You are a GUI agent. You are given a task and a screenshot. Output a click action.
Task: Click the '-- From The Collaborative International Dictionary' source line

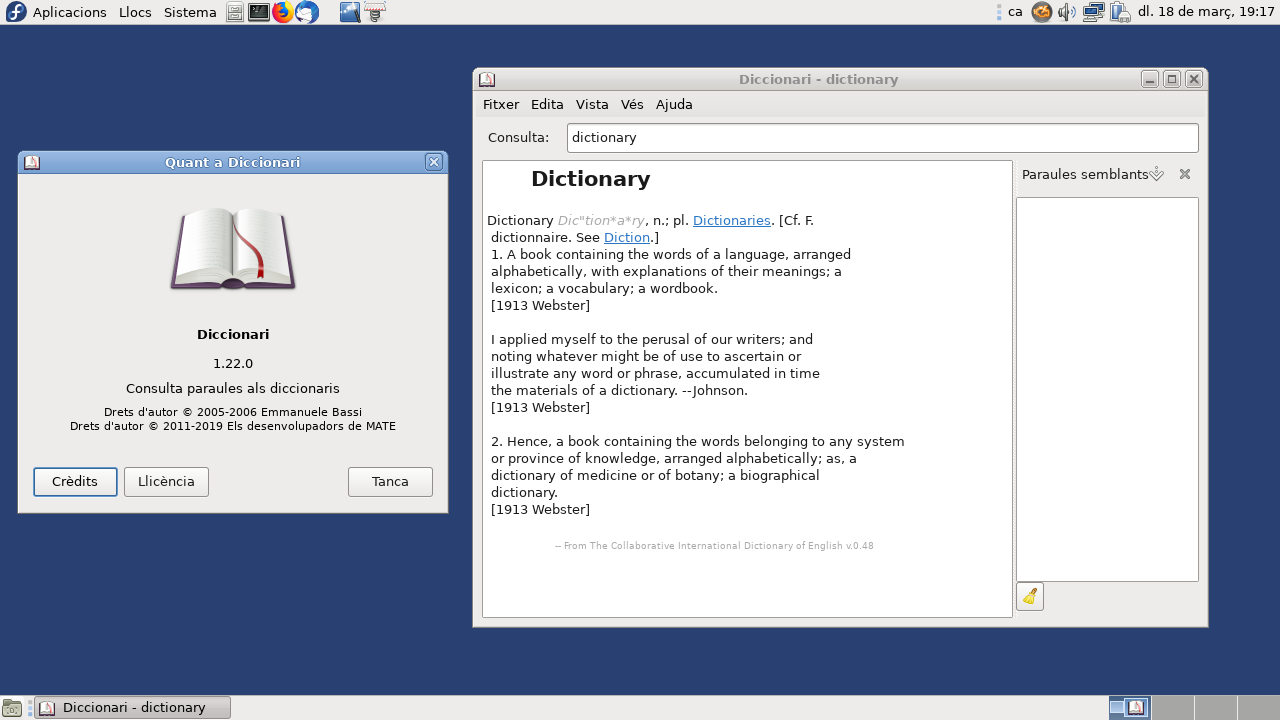pyautogui.click(x=714, y=546)
